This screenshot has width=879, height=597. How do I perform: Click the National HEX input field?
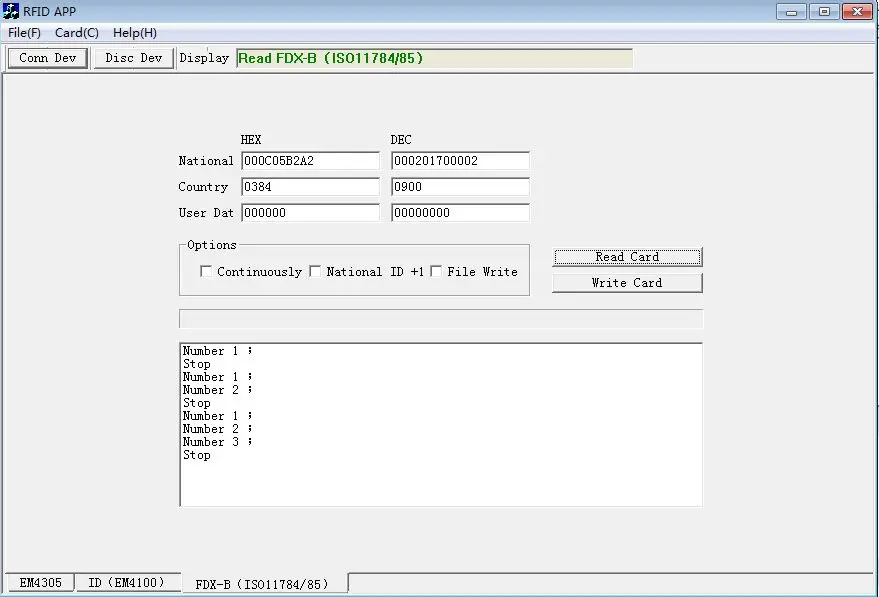[x=311, y=161]
